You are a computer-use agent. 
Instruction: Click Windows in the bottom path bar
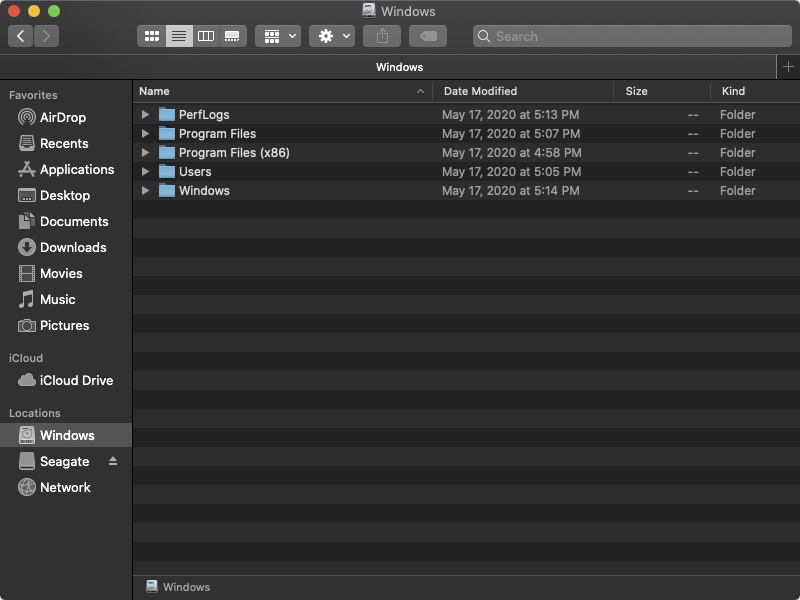pos(178,587)
